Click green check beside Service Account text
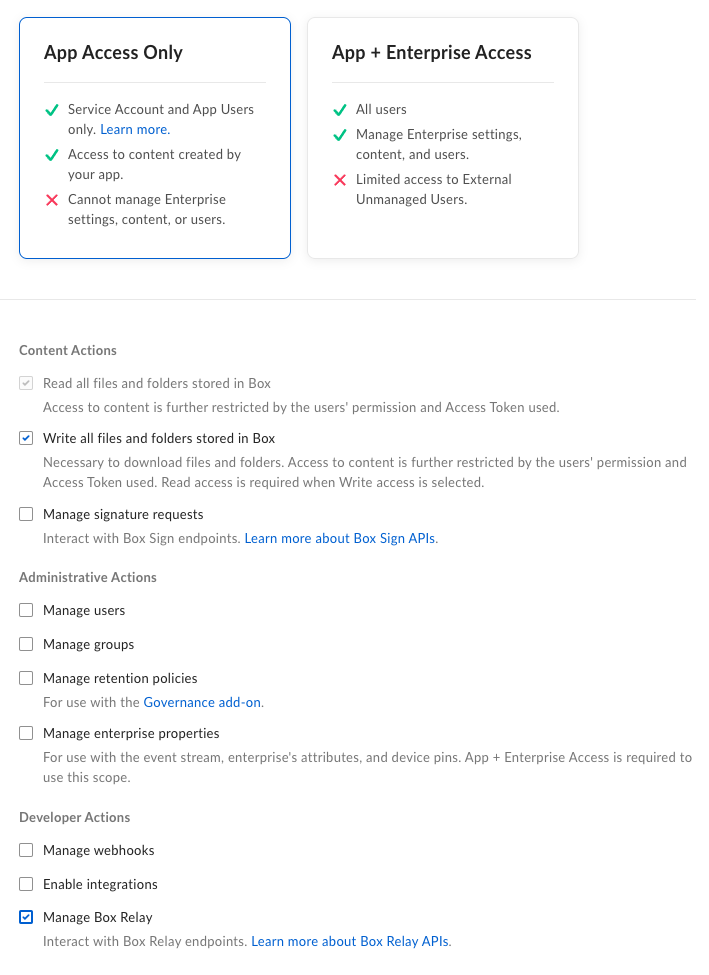Image resolution: width=709 pixels, height=975 pixels. [52, 110]
